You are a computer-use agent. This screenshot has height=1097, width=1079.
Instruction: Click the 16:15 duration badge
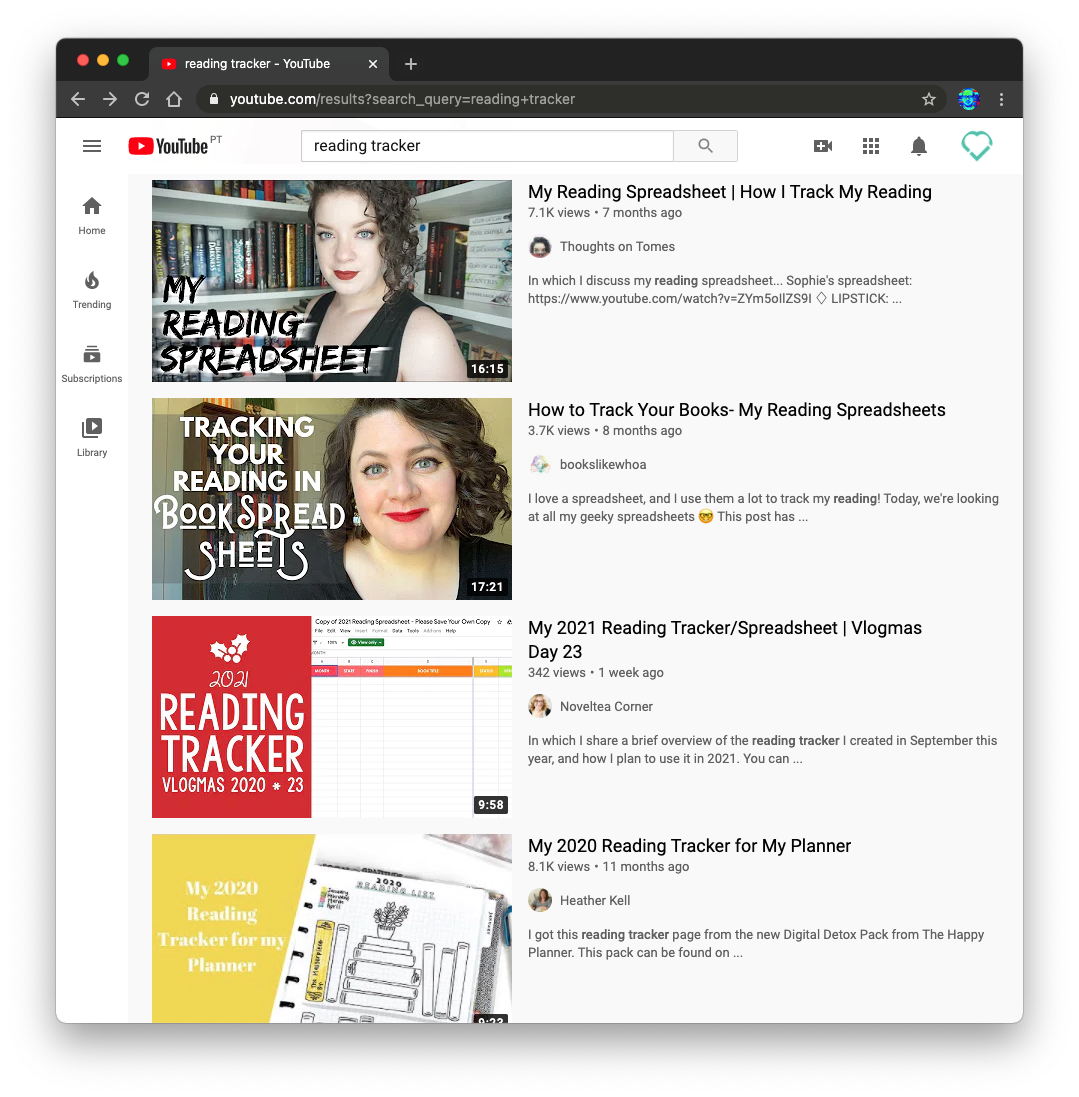[x=487, y=369]
